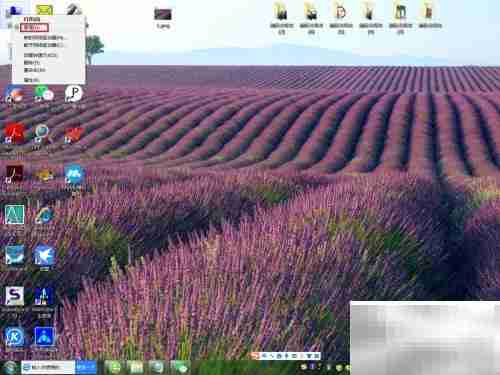Select the folder showing a red D shape
500x375 pixels.
tap(341, 18)
